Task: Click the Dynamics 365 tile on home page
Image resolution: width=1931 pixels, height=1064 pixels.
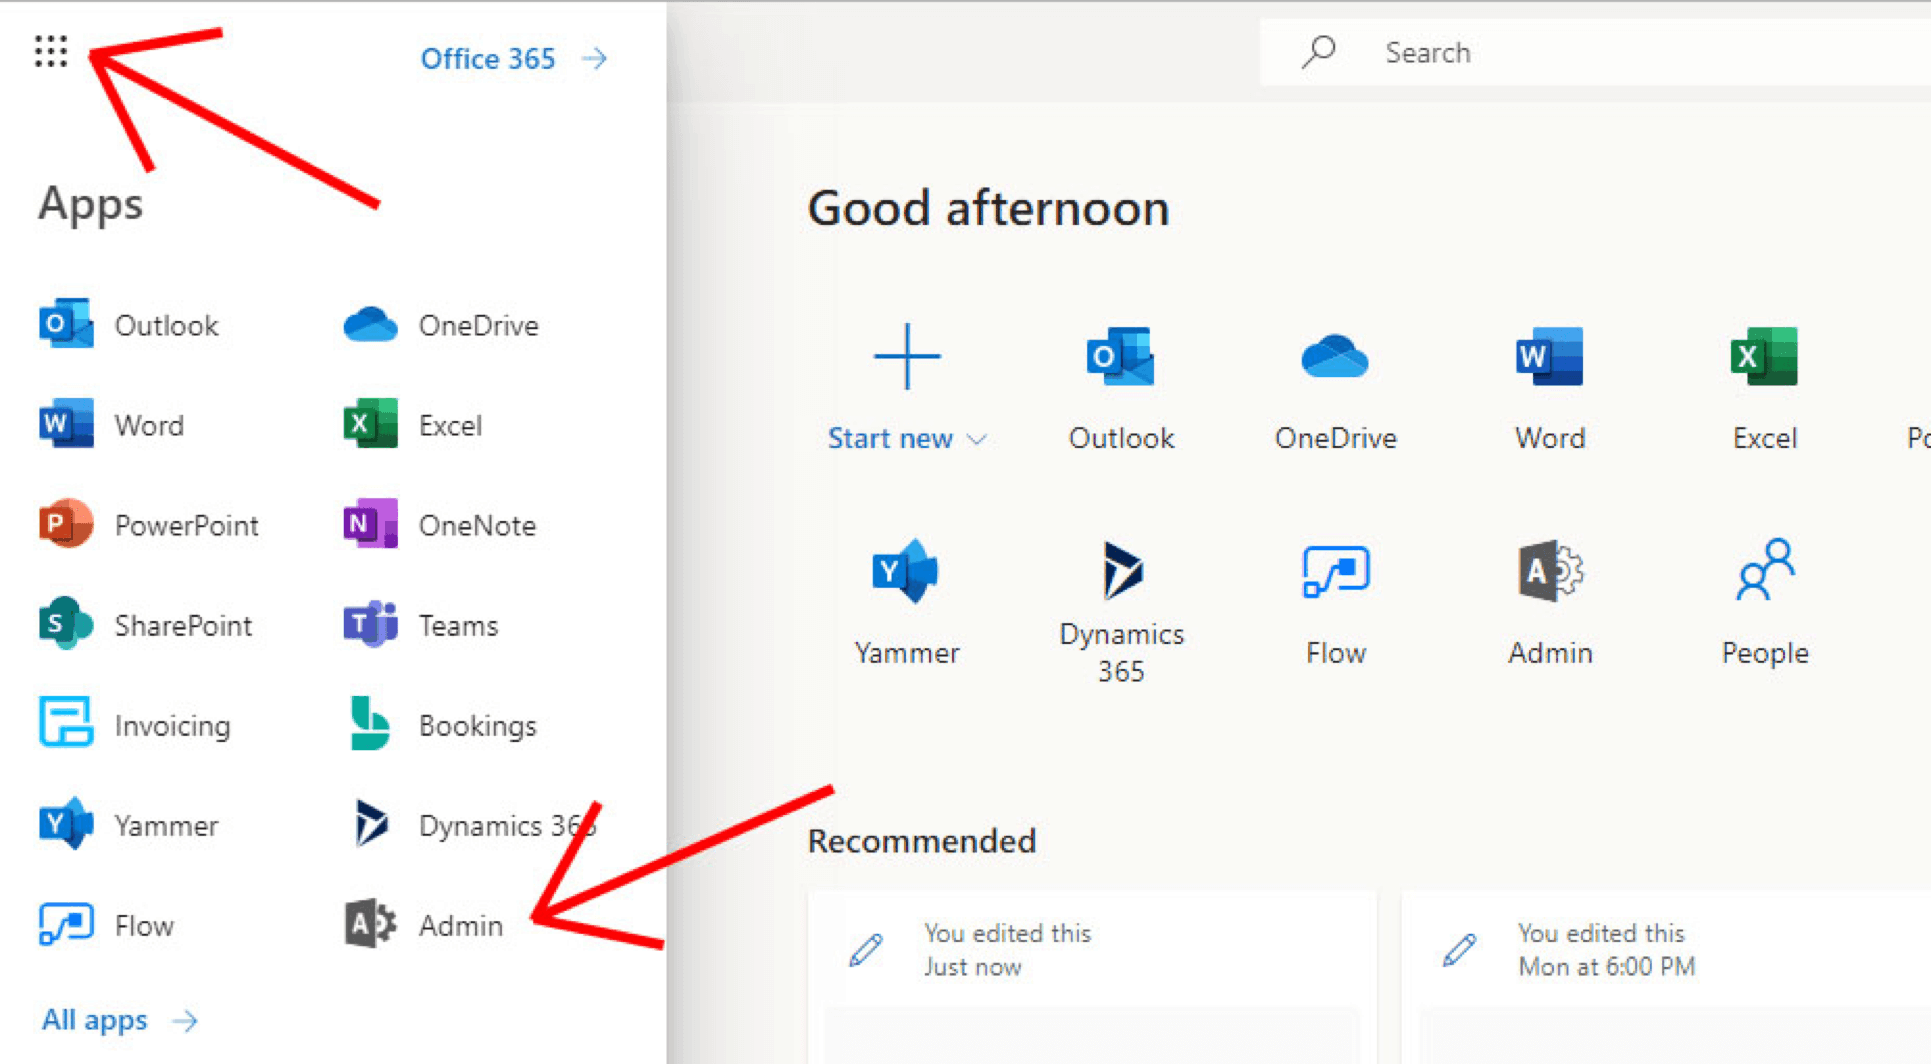Action: tap(1121, 612)
